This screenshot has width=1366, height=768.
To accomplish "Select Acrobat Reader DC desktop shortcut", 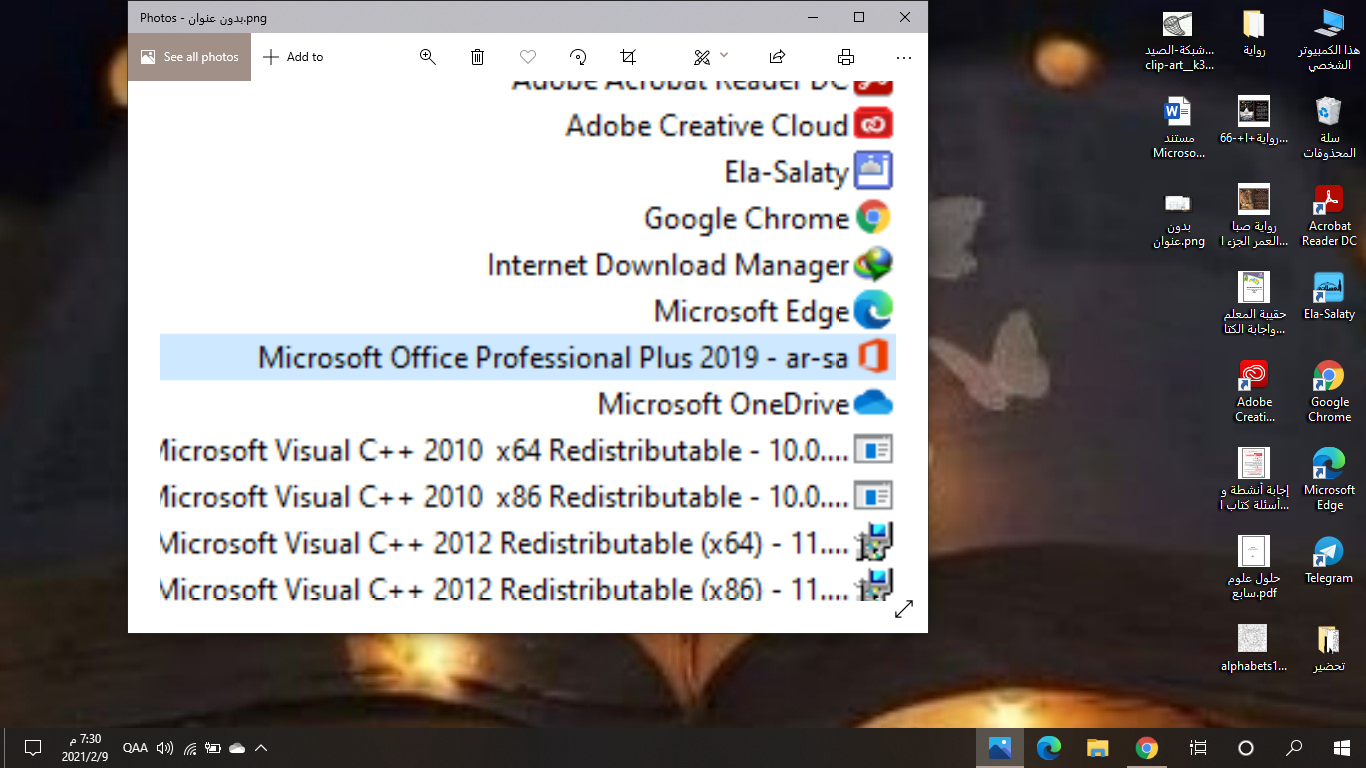I will [1329, 216].
